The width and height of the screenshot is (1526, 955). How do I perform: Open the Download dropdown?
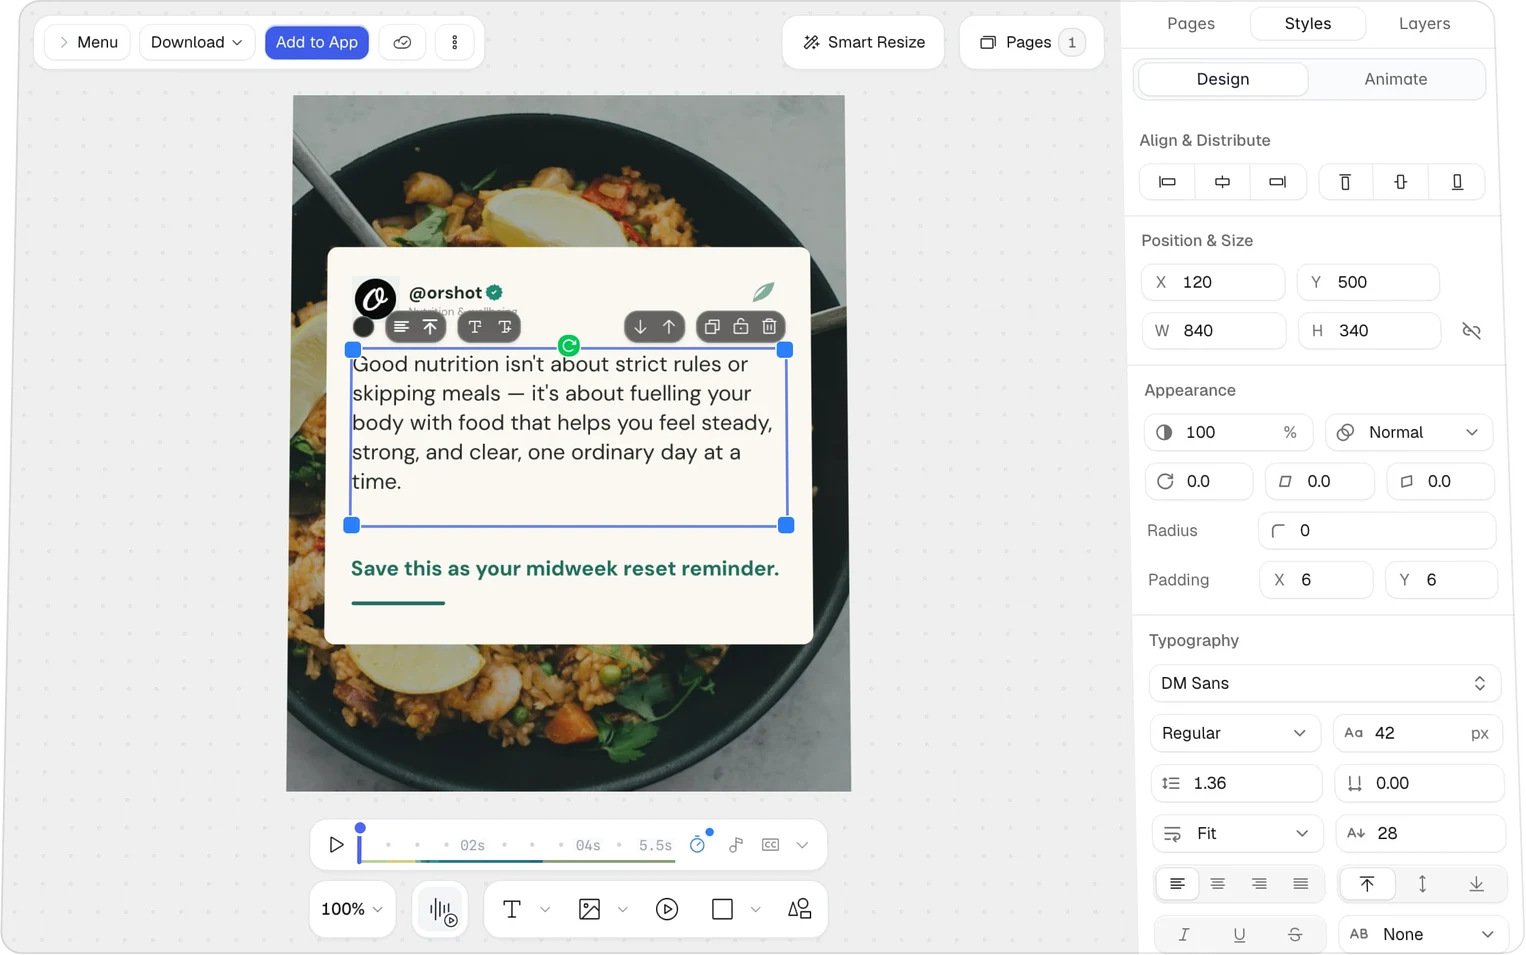(197, 42)
